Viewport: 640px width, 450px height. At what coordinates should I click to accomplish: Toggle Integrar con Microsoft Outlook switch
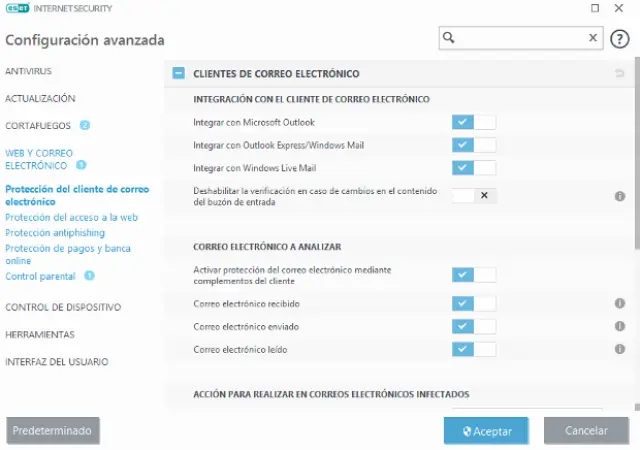click(x=473, y=122)
